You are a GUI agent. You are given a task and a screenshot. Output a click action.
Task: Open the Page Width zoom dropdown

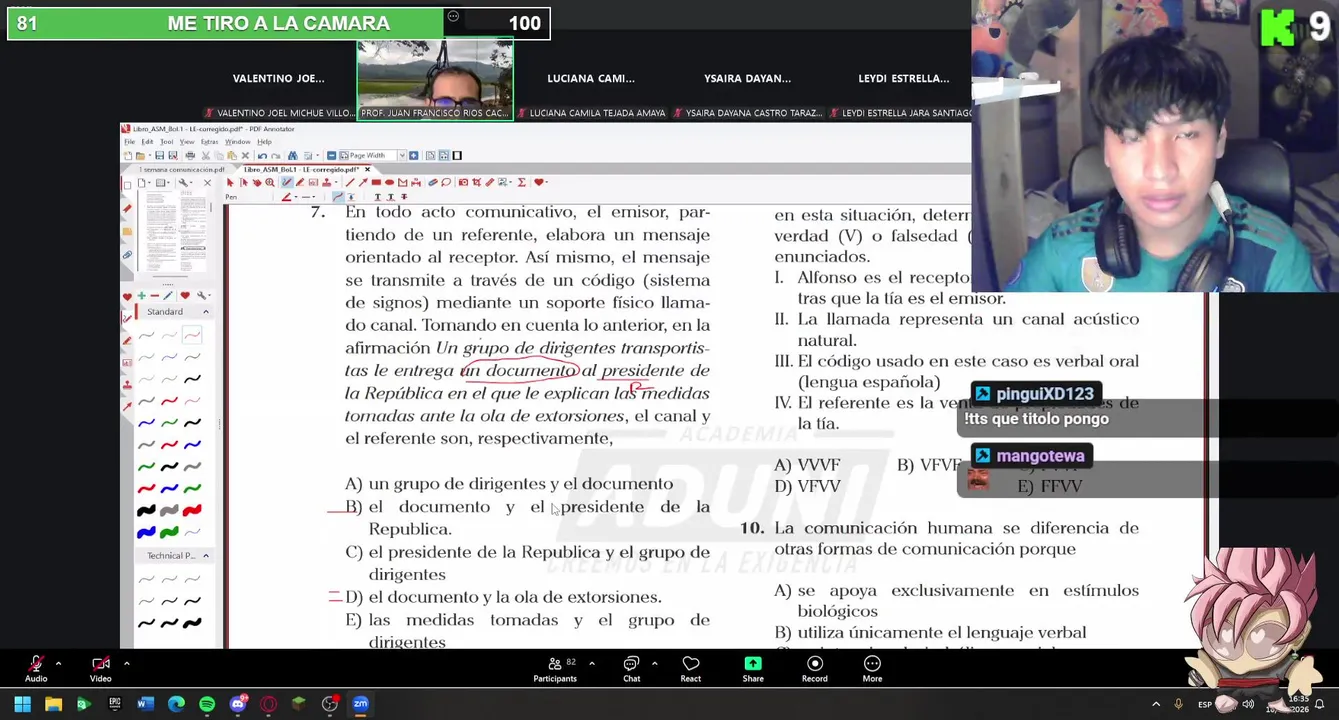[x=402, y=155]
